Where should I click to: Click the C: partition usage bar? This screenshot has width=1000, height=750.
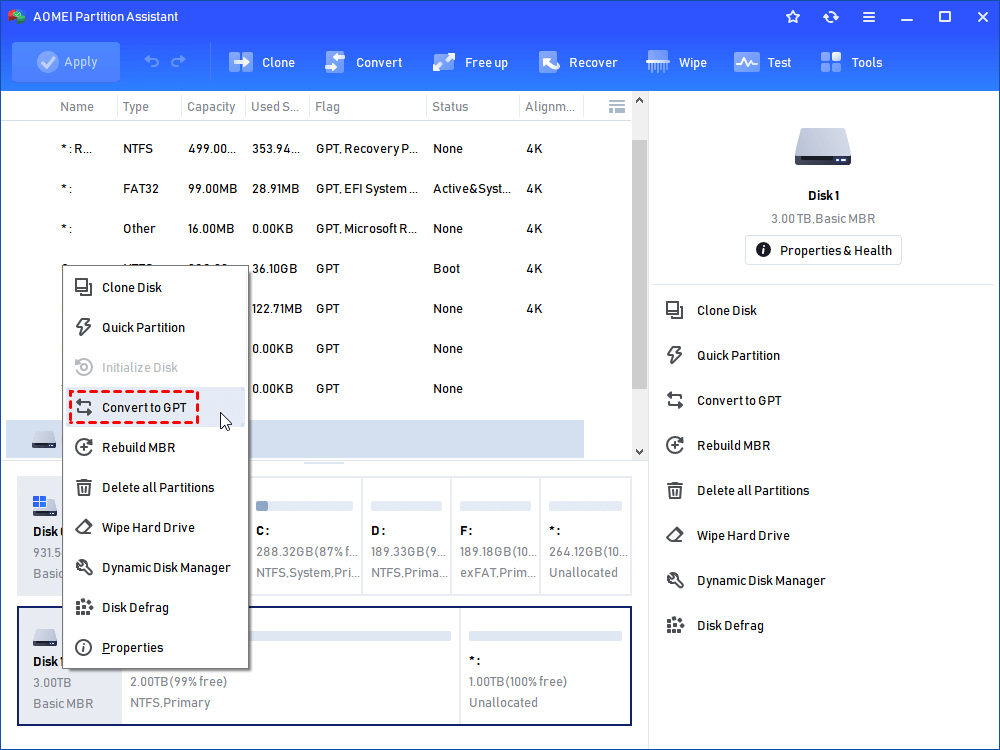[304, 506]
